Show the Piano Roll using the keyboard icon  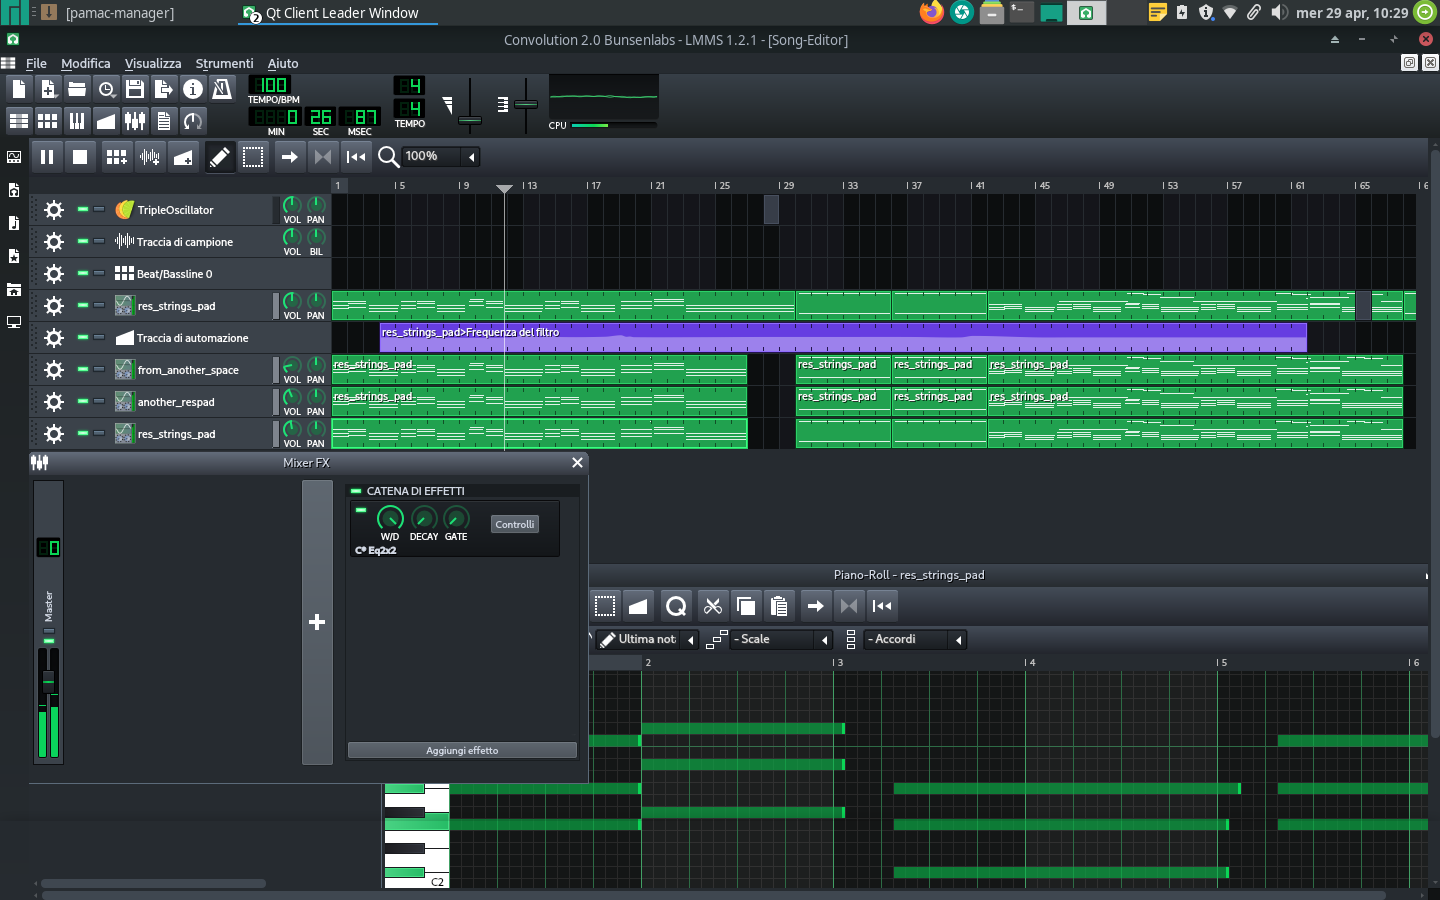pos(77,121)
